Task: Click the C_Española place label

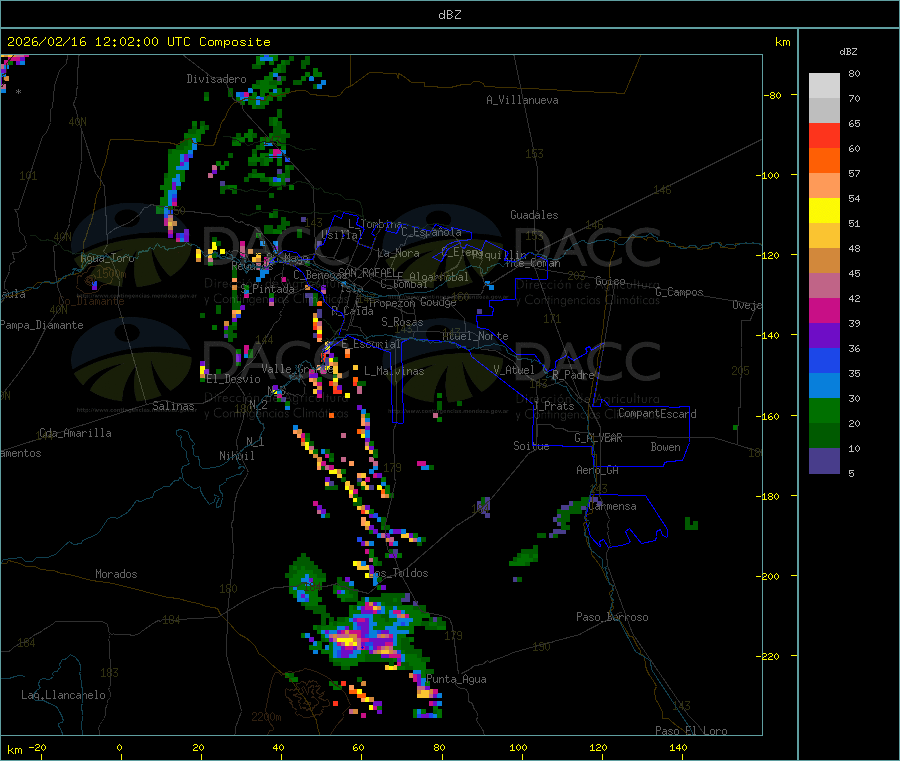Action: click(x=431, y=232)
